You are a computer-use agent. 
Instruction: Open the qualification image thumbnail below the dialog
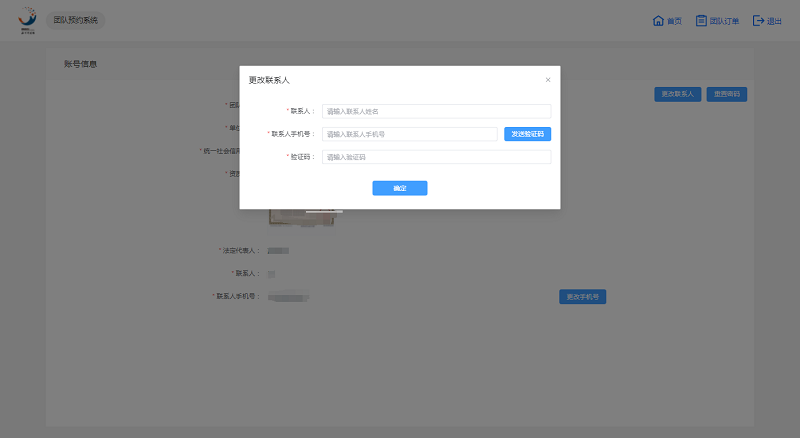(305, 217)
